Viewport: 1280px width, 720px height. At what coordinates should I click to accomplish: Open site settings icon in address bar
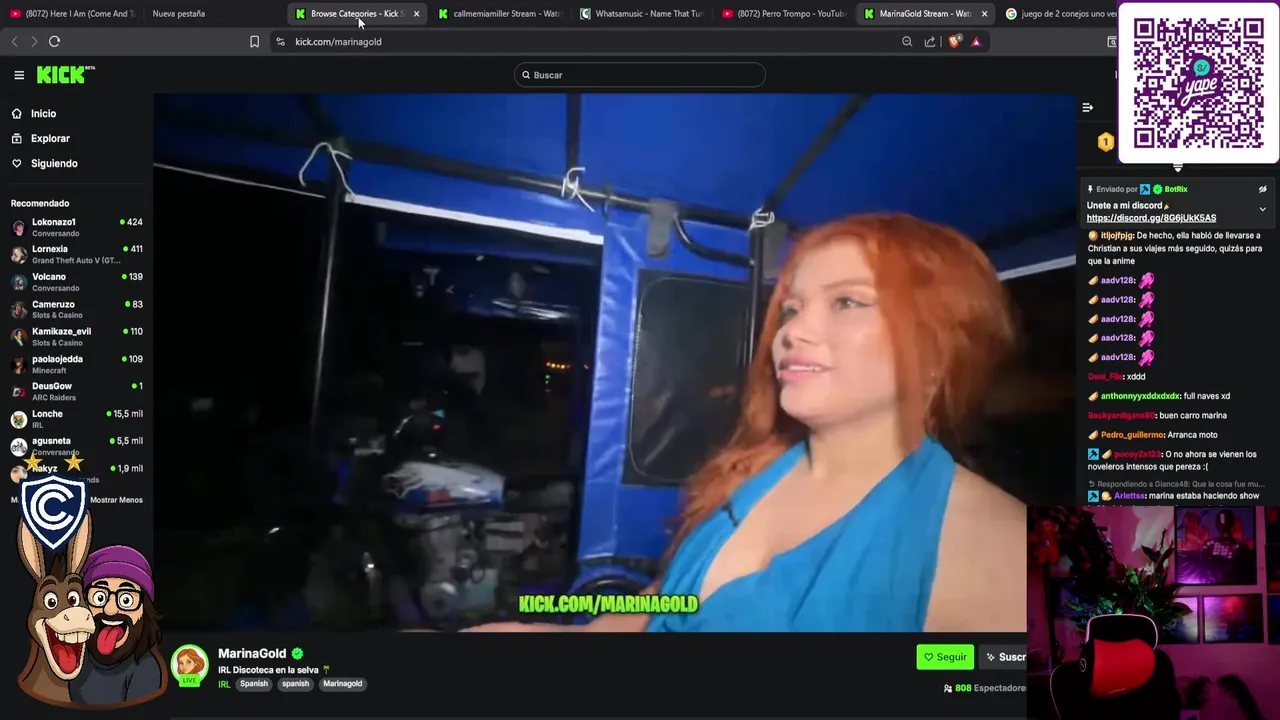pos(280,42)
